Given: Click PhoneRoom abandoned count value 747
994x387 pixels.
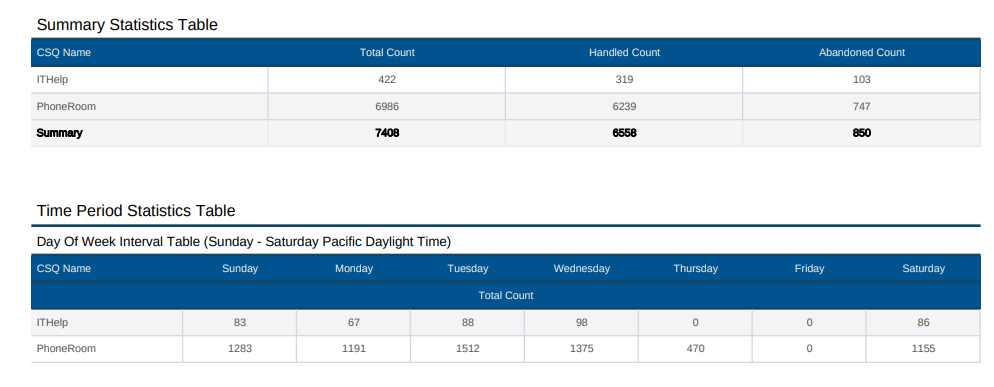Looking at the screenshot, I should coord(862,107).
